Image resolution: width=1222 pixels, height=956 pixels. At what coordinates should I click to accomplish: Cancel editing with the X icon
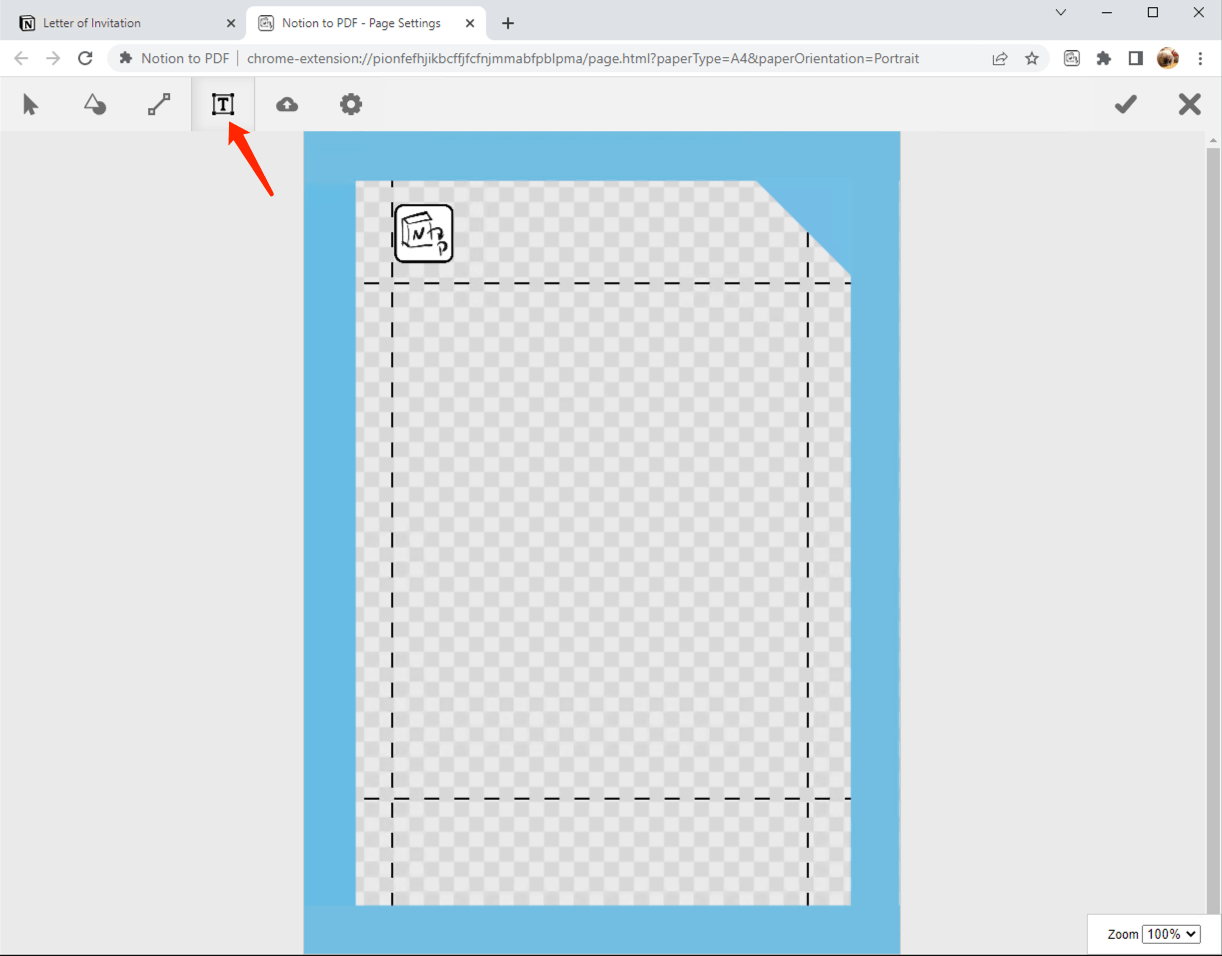(x=1189, y=104)
